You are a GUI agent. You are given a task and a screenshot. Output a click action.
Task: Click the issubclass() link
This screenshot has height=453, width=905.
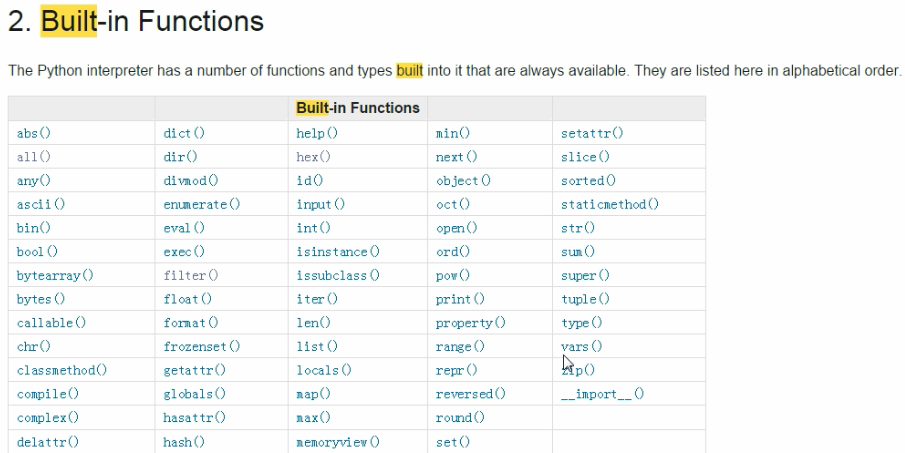click(x=338, y=275)
